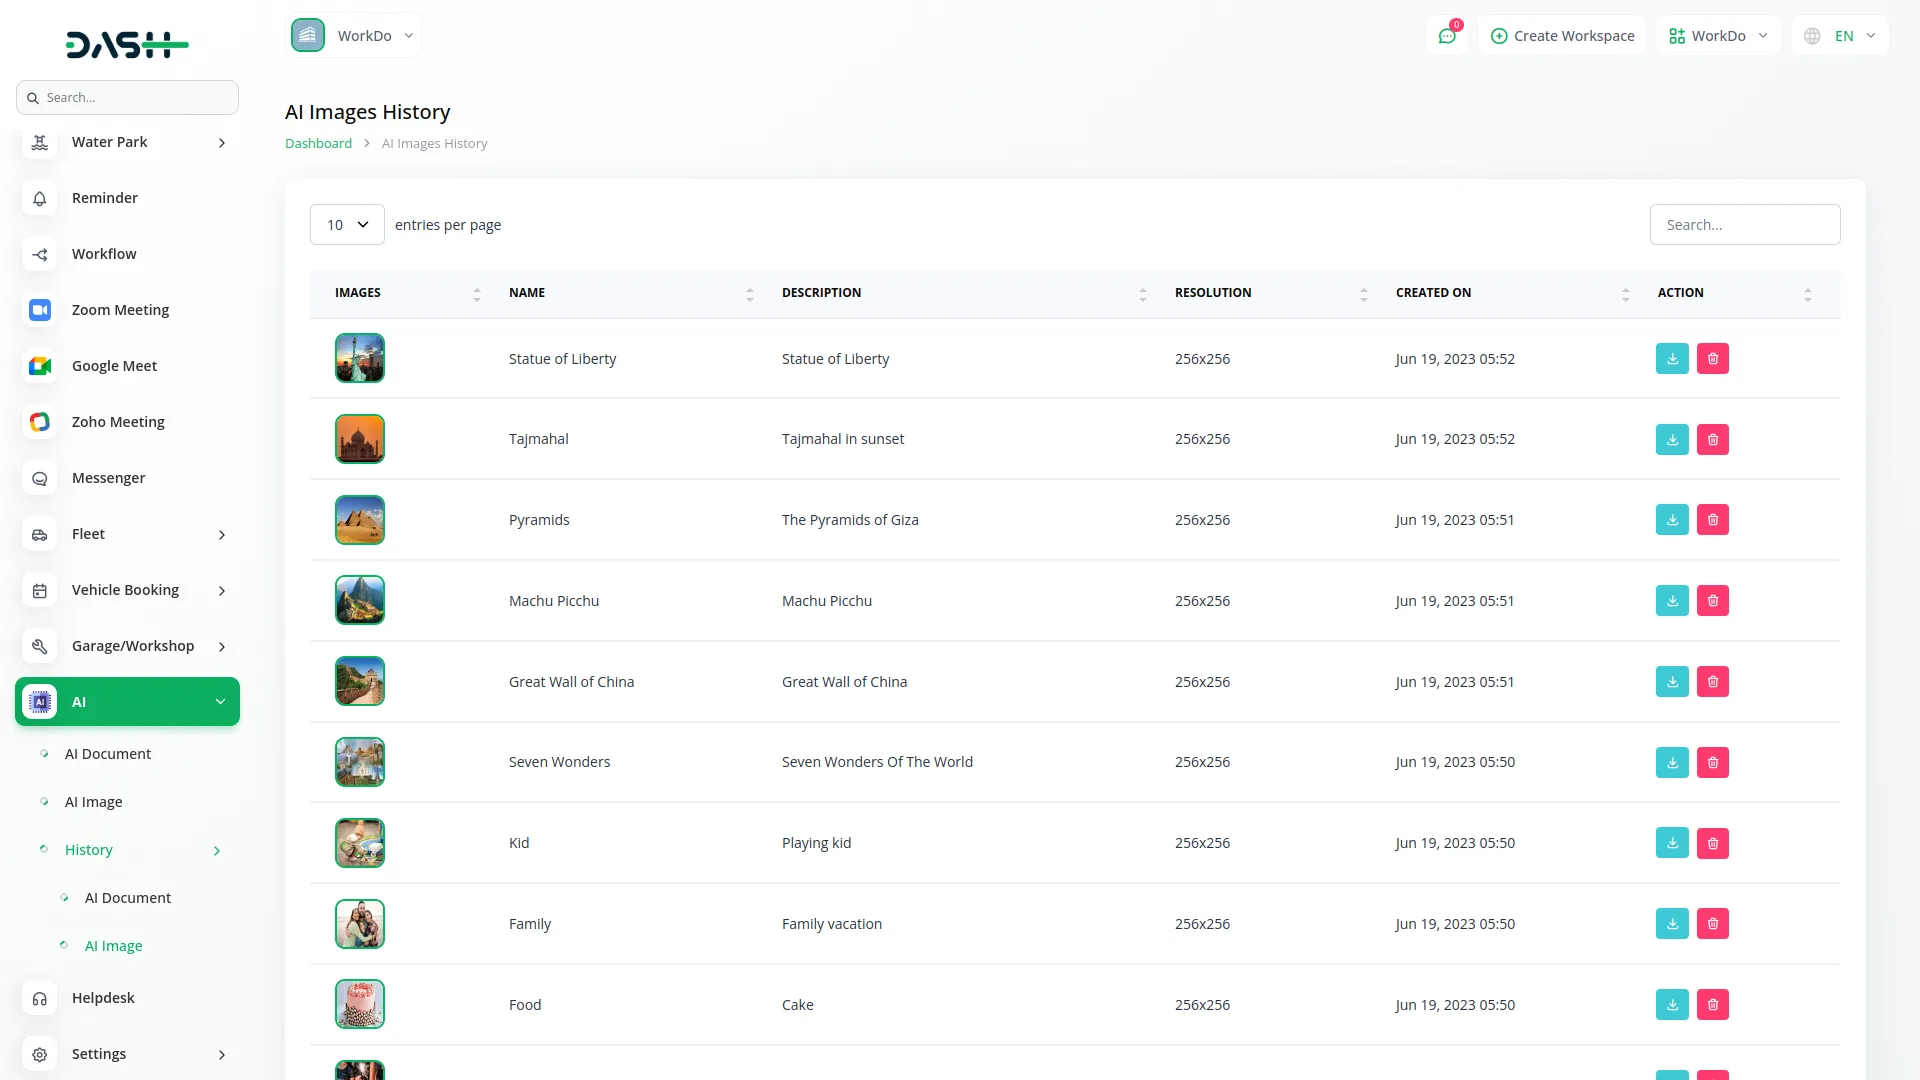Image resolution: width=1920 pixels, height=1080 pixels.
Task: Go to the Dashboard breadcrumb link
Action: tap(318, 143)
